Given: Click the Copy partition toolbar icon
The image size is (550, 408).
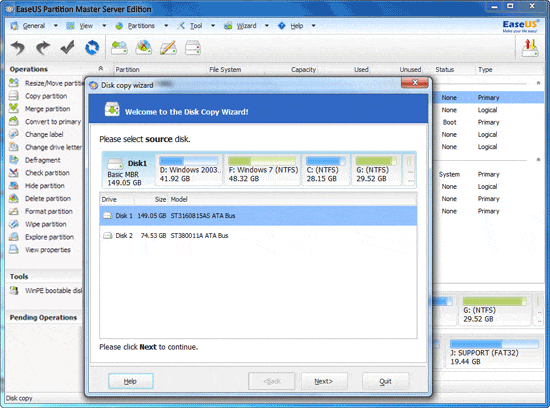Looking at the screenshot, I should 193,47.
